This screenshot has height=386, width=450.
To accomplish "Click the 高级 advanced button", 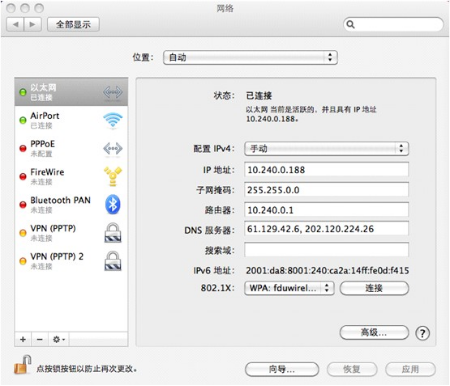I will coord(374,333).
